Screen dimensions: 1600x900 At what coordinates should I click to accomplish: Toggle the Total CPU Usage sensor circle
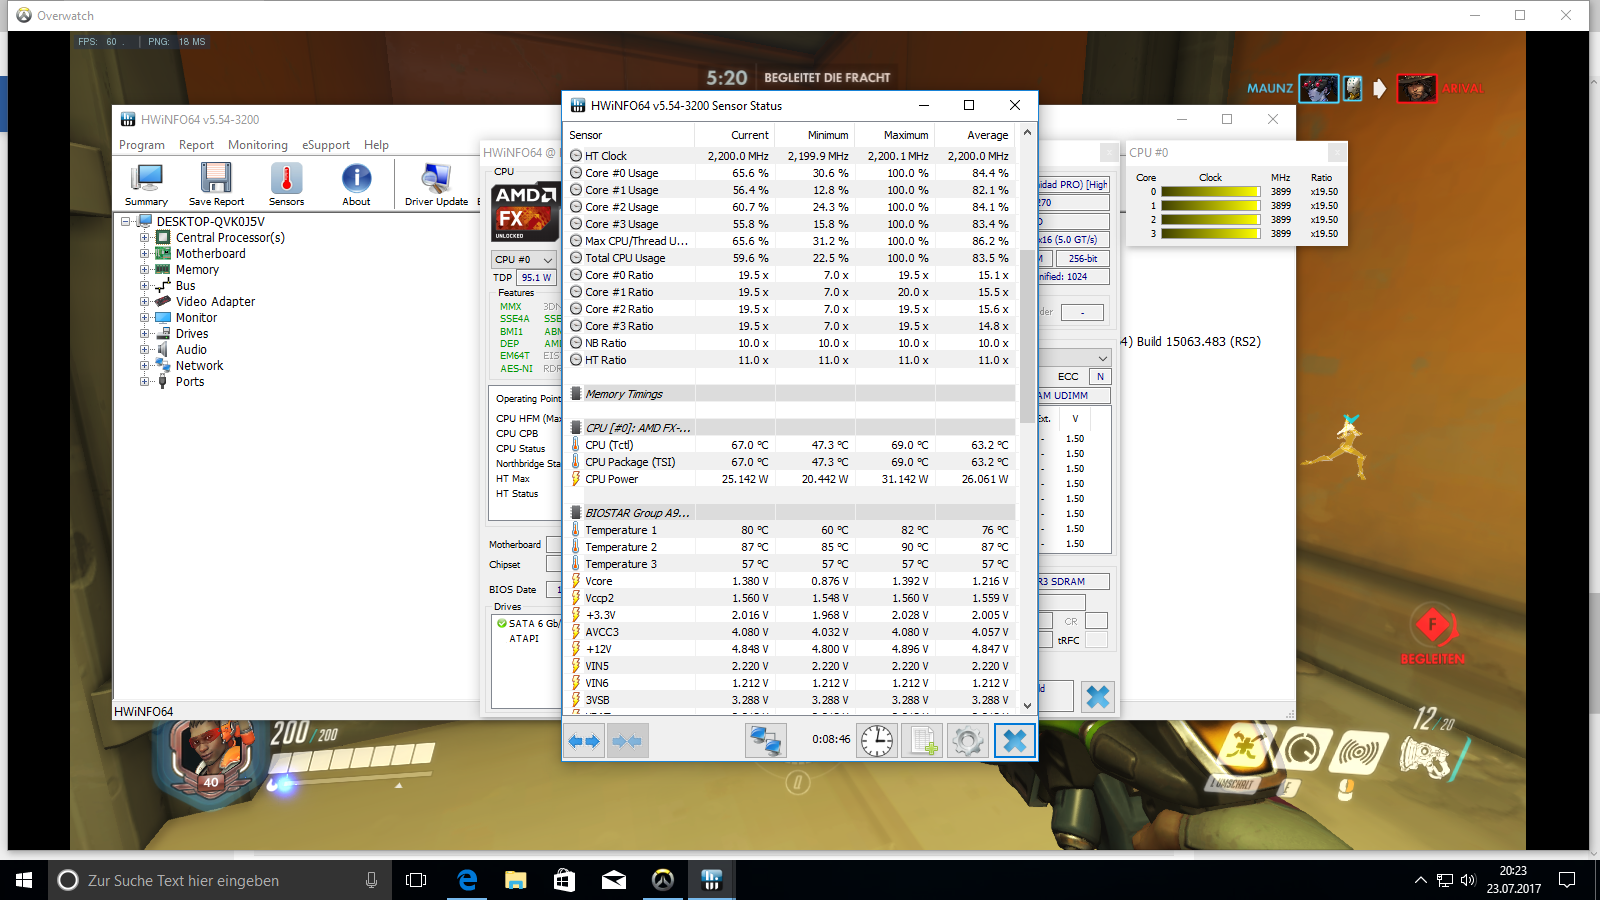[x=576, y=258]
